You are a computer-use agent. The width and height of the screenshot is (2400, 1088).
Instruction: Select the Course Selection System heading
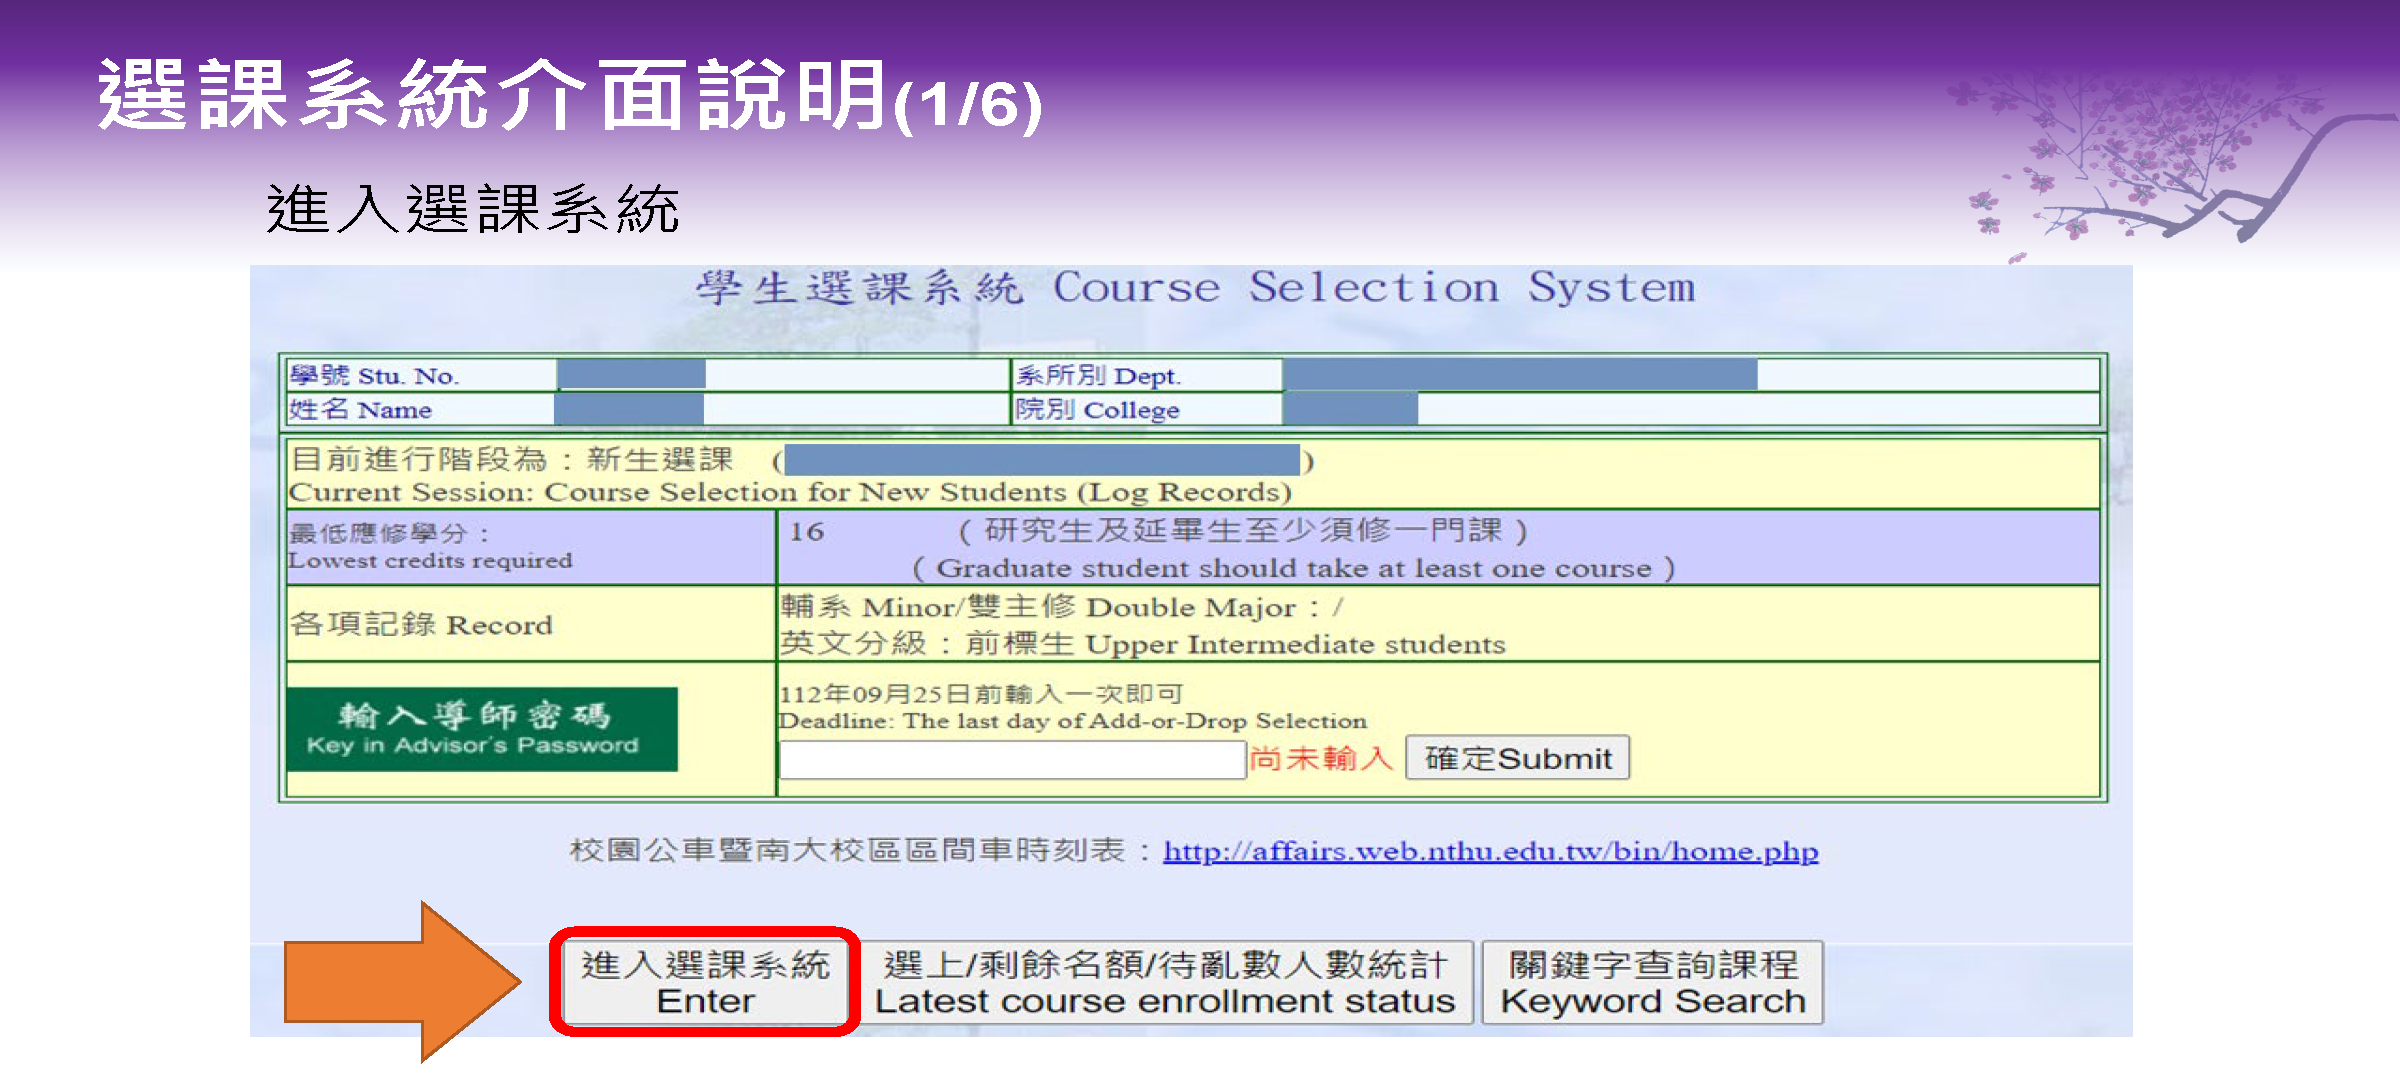coord(1195,289)
